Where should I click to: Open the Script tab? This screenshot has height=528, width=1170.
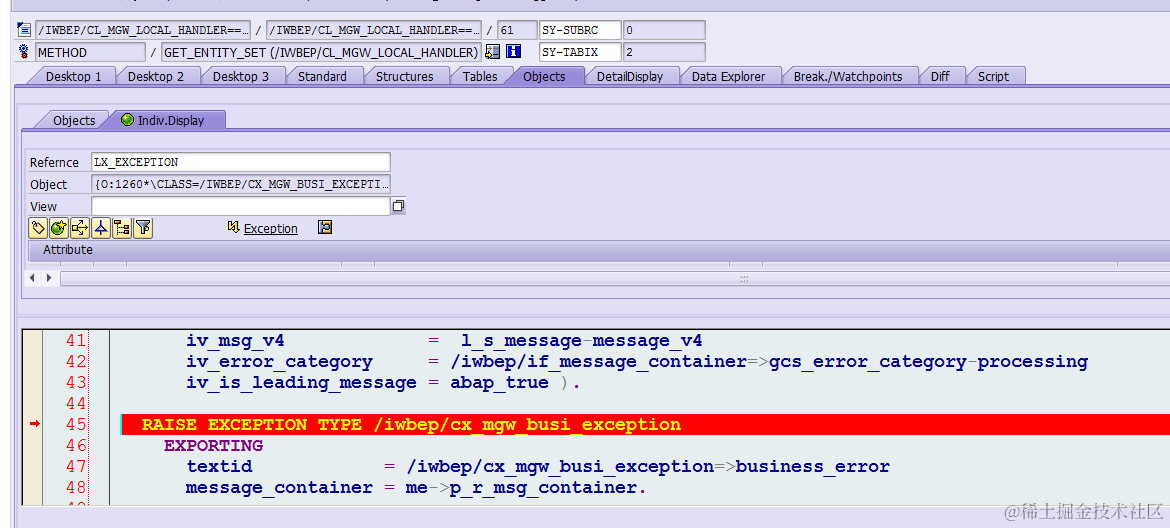[x=993, y=76]
